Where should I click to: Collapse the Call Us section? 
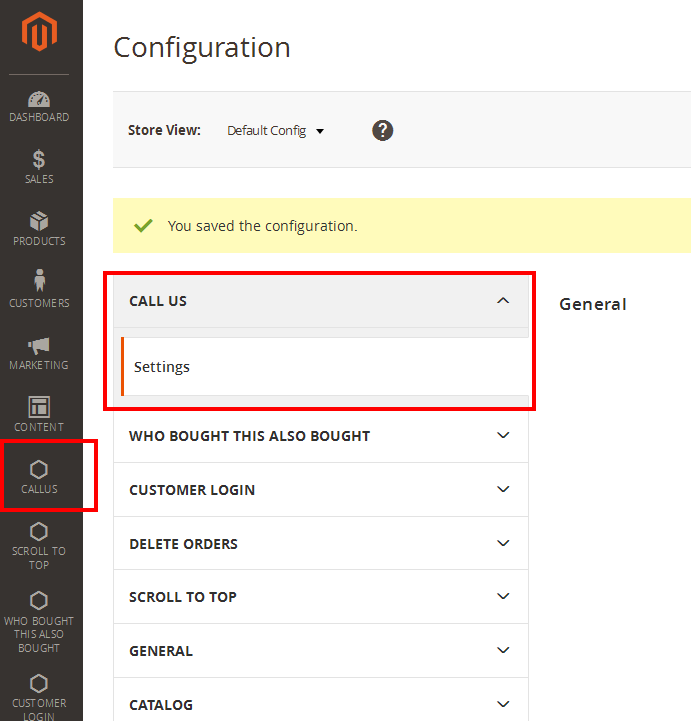503,301
